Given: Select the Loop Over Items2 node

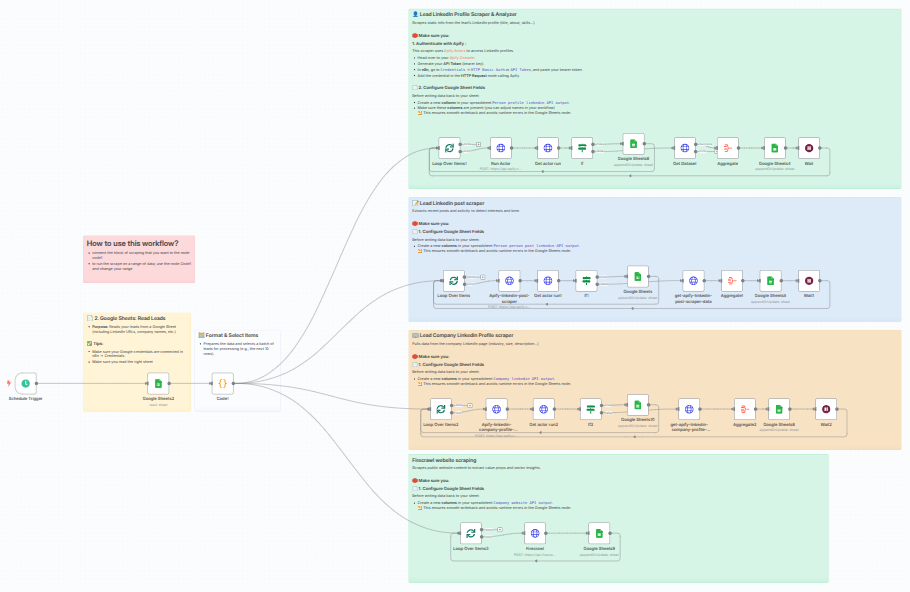Looking at the screenshot, I should pos(440,409).
